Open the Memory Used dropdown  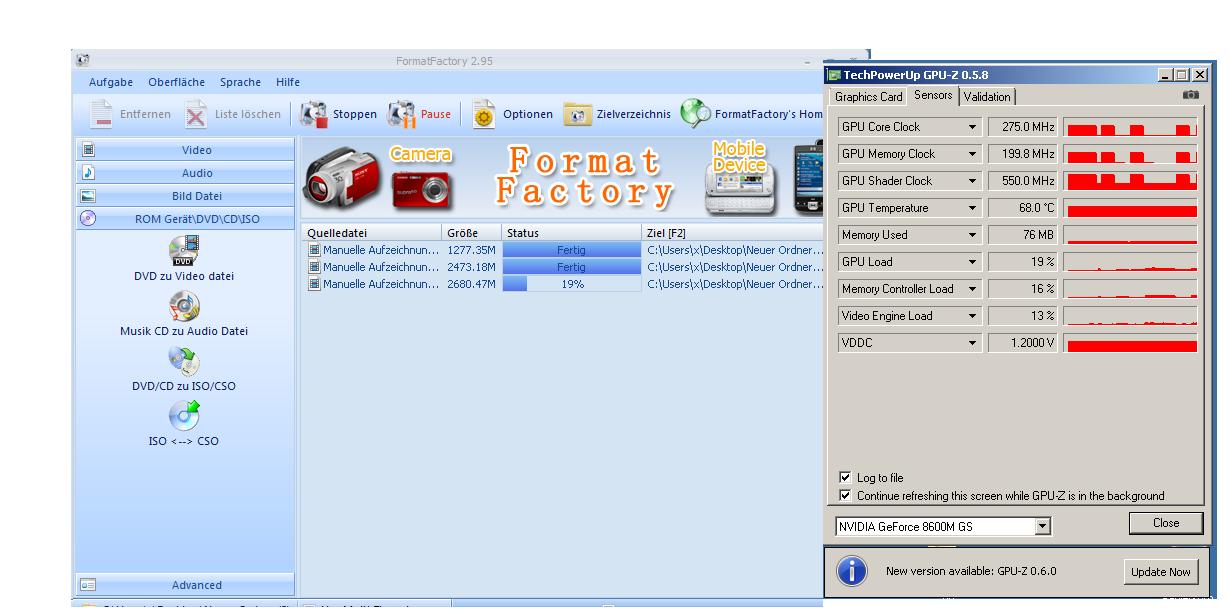(972, 235)
